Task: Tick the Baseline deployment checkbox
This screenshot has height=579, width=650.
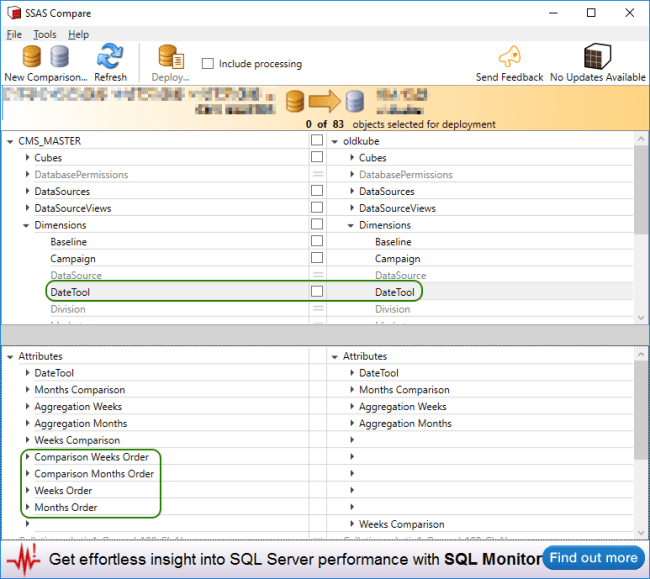Action: (x=317, y=241)
